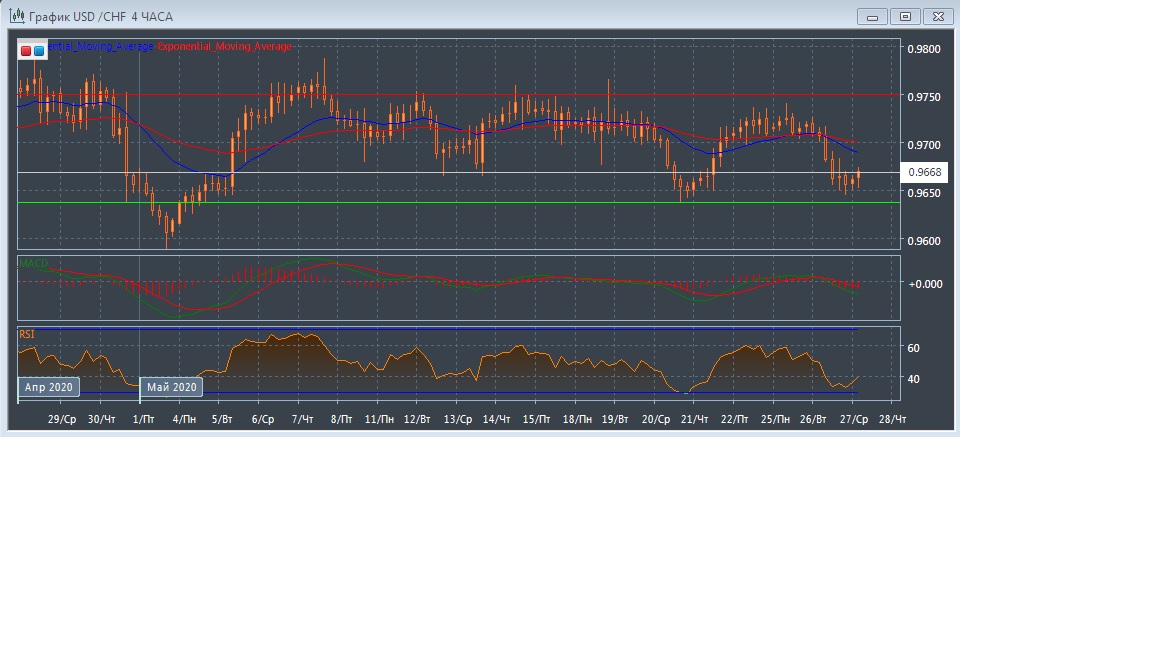The image size is (1152, 648).
Task: Close the USD/CHF chart window
Action: pyautogui.click(x=938, y=16)
